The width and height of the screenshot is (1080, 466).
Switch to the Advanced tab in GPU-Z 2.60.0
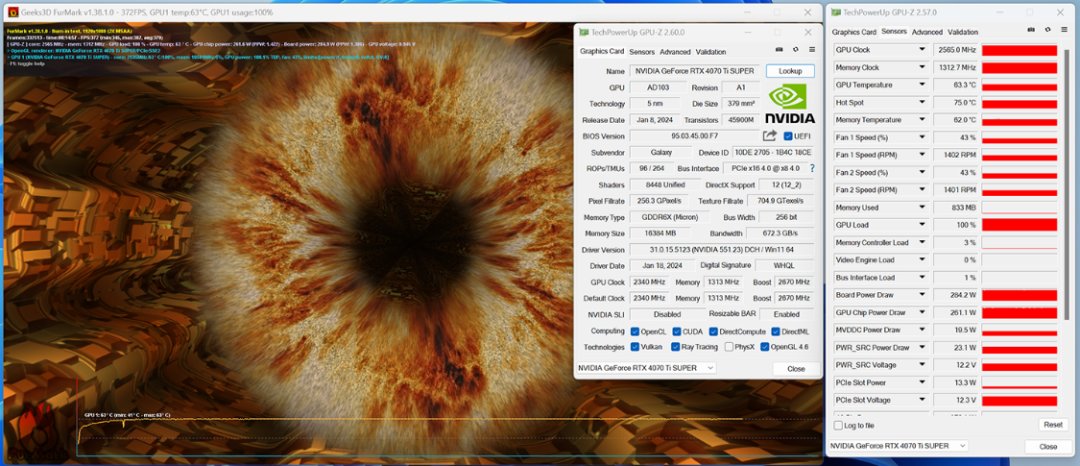[674, 52]
